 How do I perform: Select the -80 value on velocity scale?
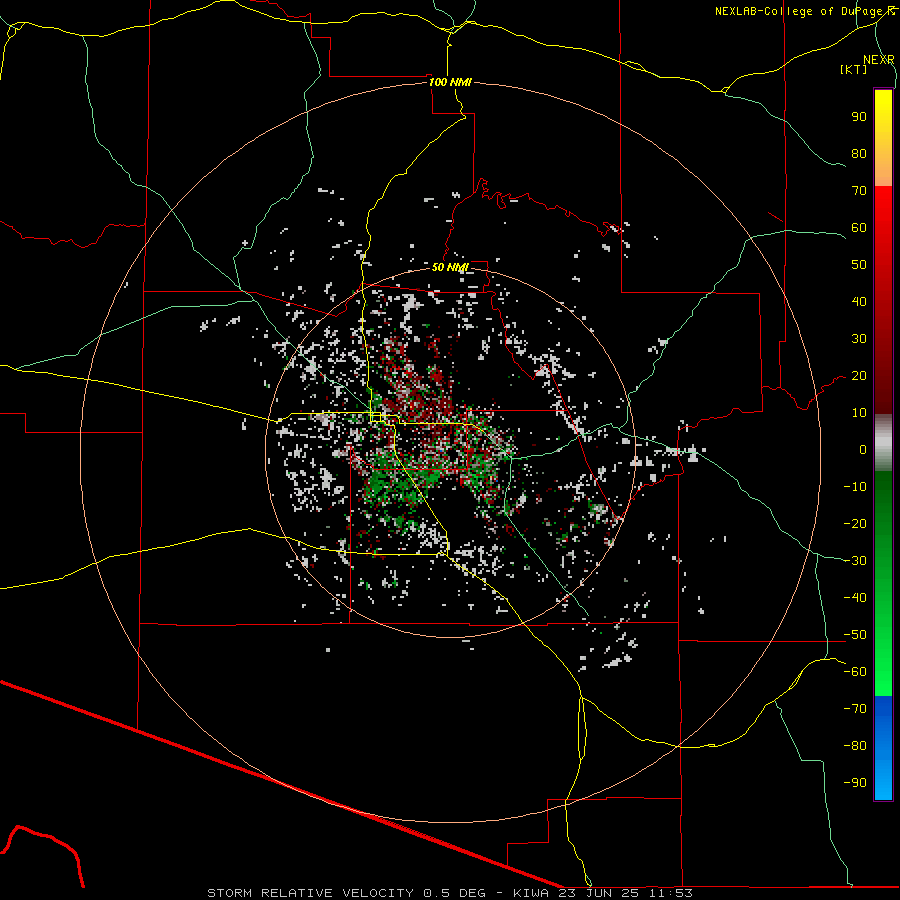pyautogui.click(x=855, y=746)
